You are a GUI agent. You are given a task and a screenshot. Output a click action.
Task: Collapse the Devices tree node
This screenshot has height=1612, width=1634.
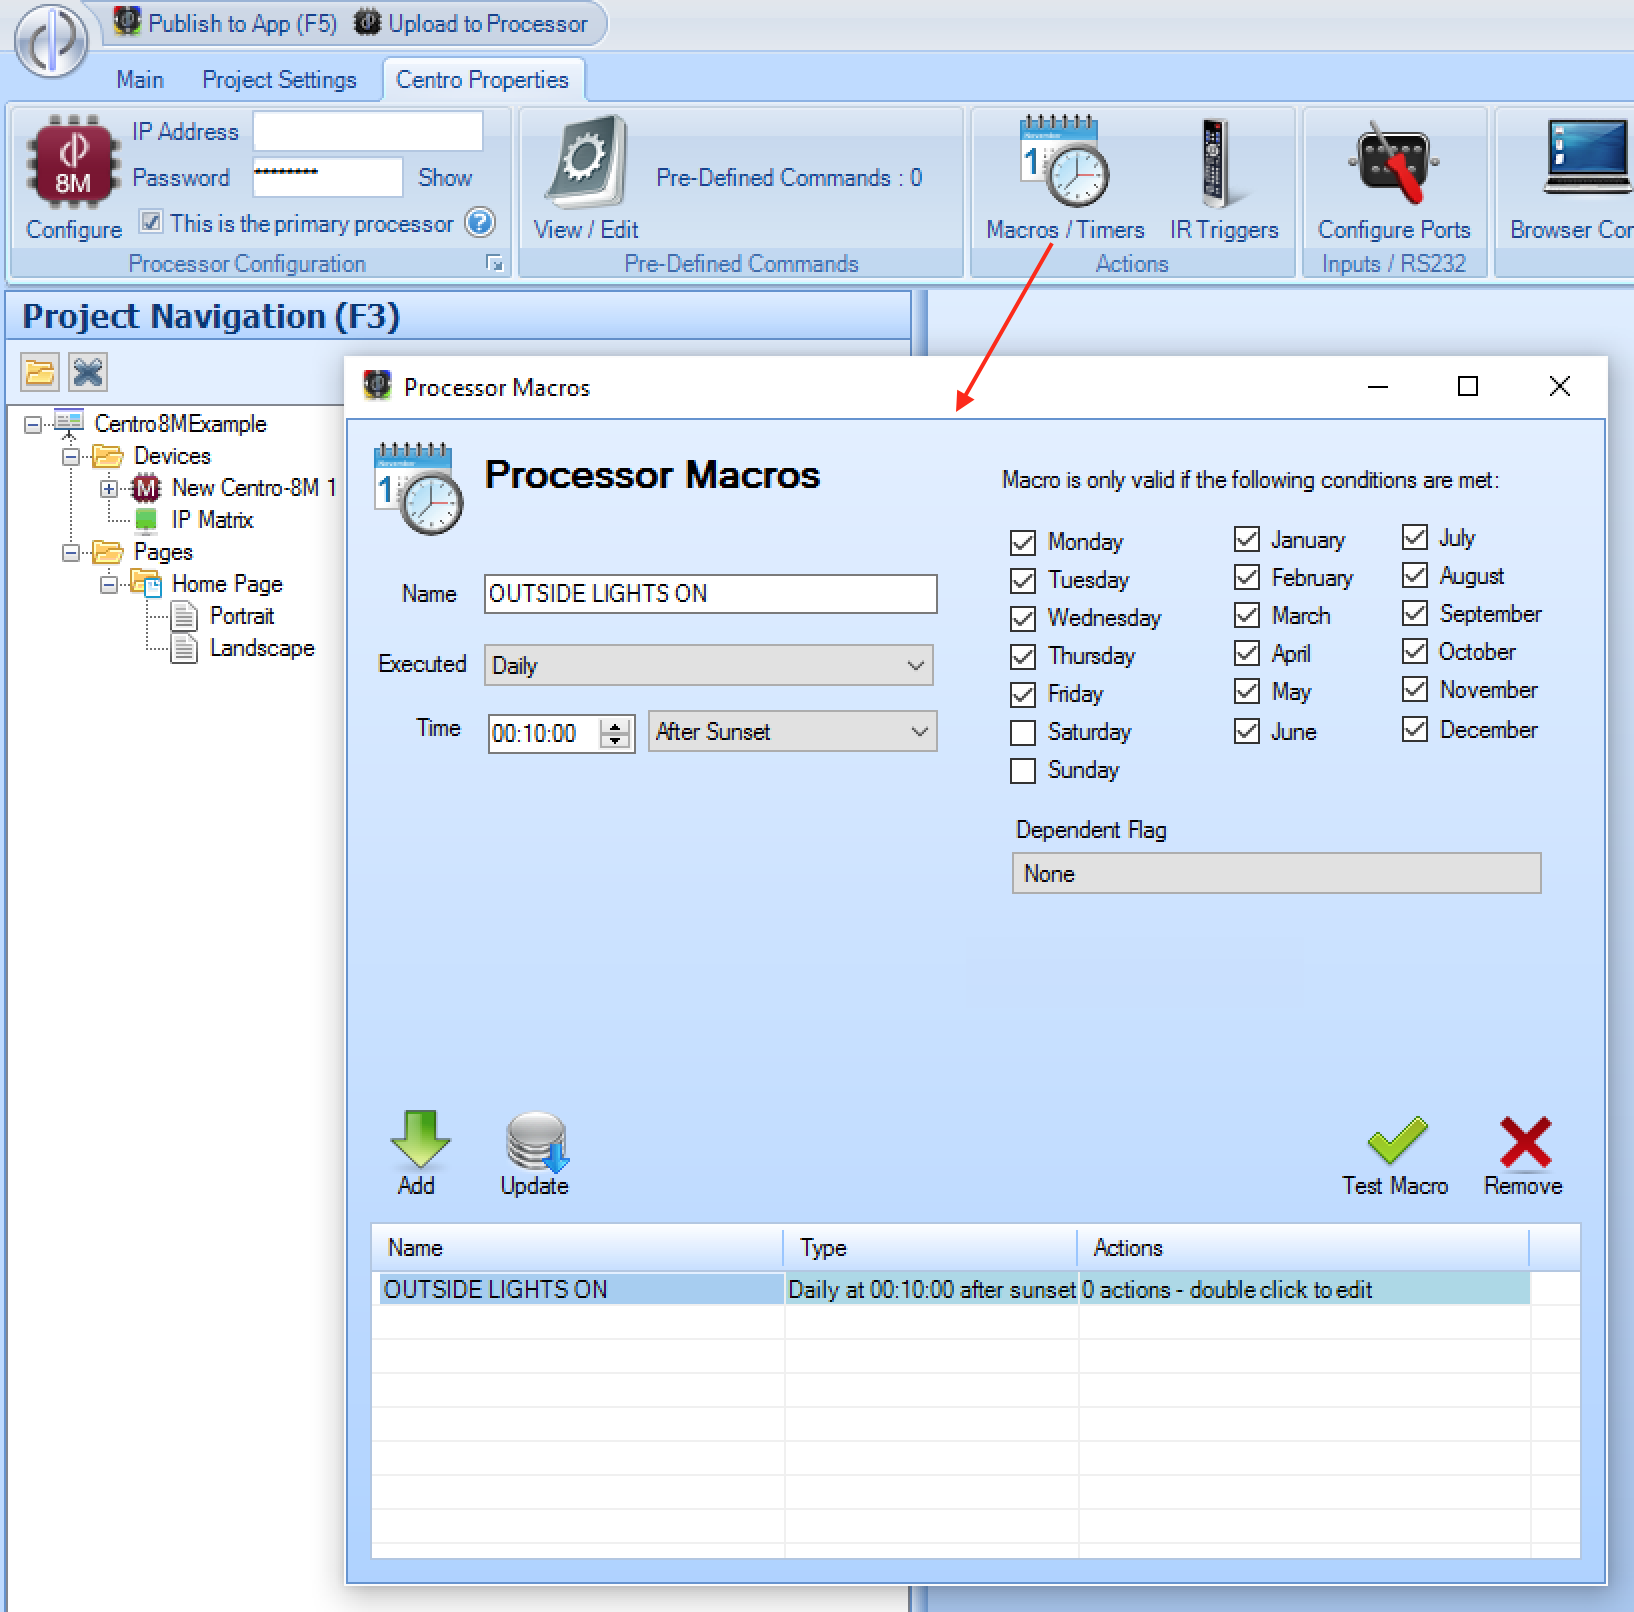click(71, 457)
